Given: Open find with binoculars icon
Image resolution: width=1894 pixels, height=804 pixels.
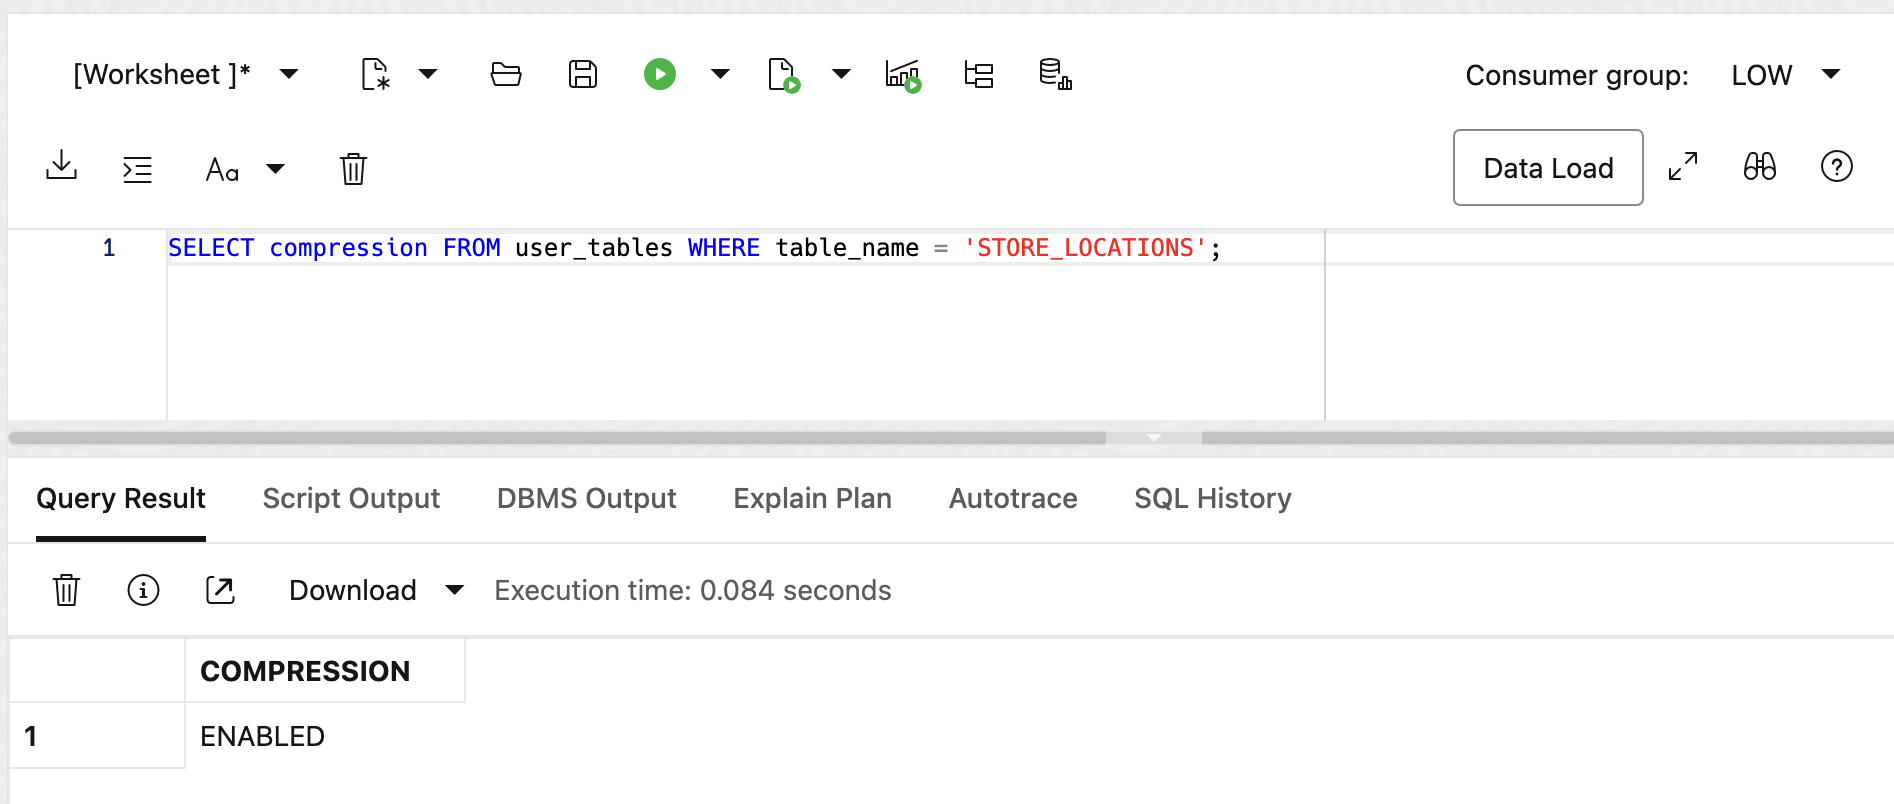Looking at the screenshot, I should click(1760, 166).
